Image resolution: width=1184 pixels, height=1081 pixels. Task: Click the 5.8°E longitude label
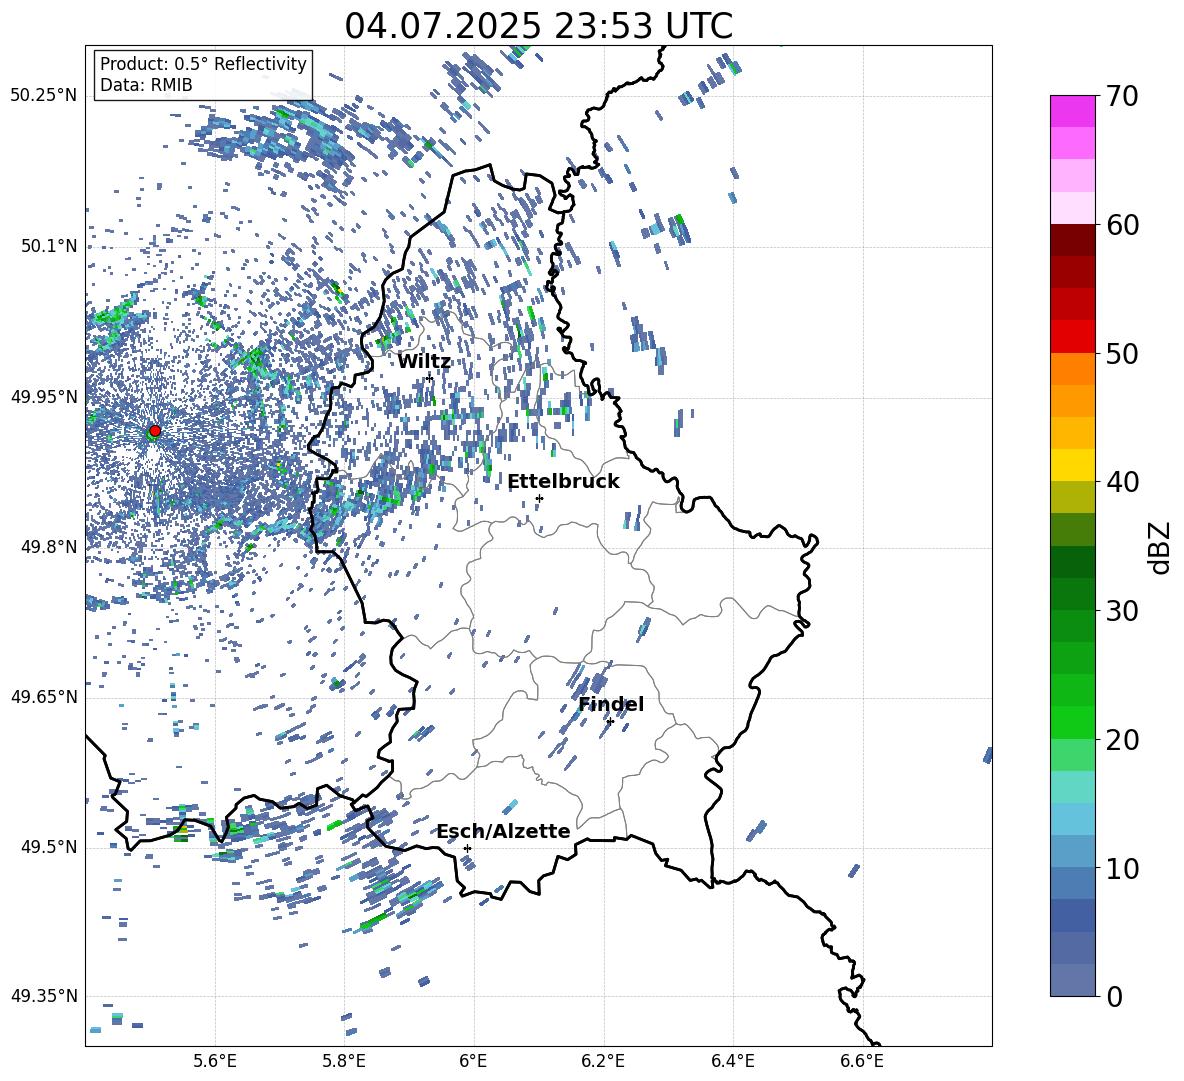tap(344, 1061)
